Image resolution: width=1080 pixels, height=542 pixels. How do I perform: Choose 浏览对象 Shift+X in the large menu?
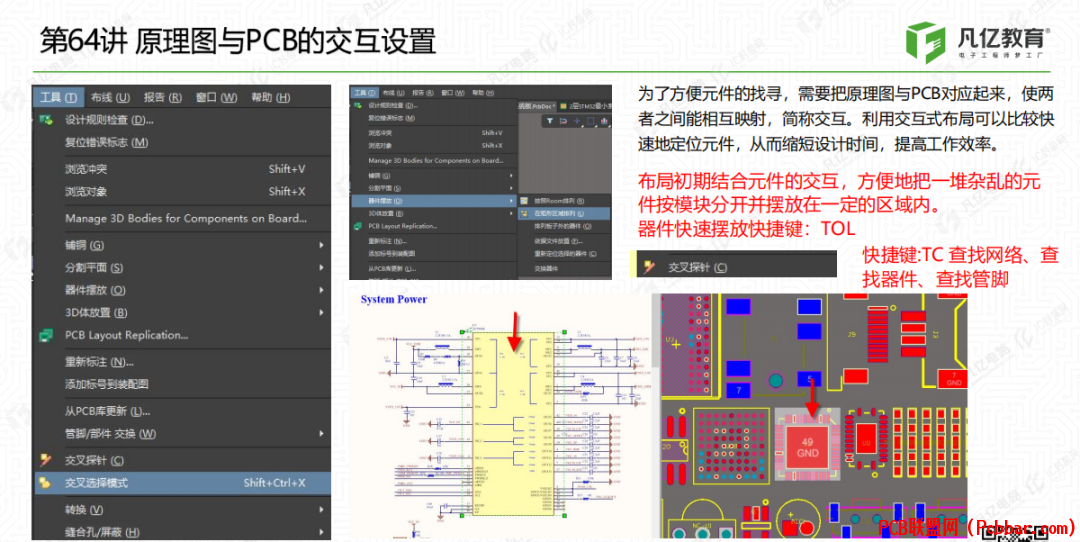tap(182, 191)
